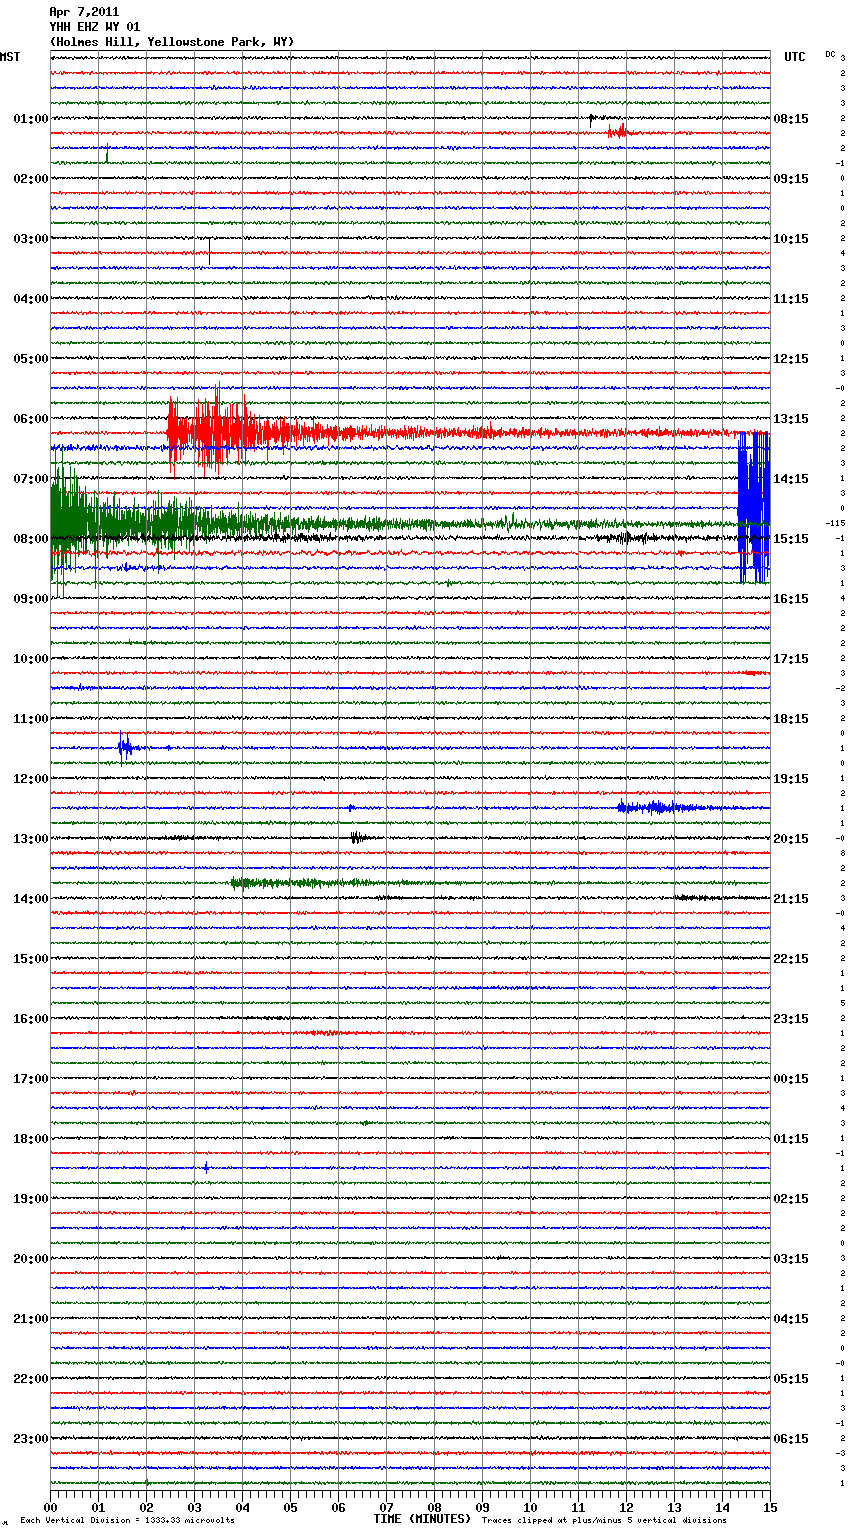Image resolution: width=850 pixels, height=1534 pixels.
Task: Click the black spike near minute 6.5 on 13:00 trace
Action: 359,838
